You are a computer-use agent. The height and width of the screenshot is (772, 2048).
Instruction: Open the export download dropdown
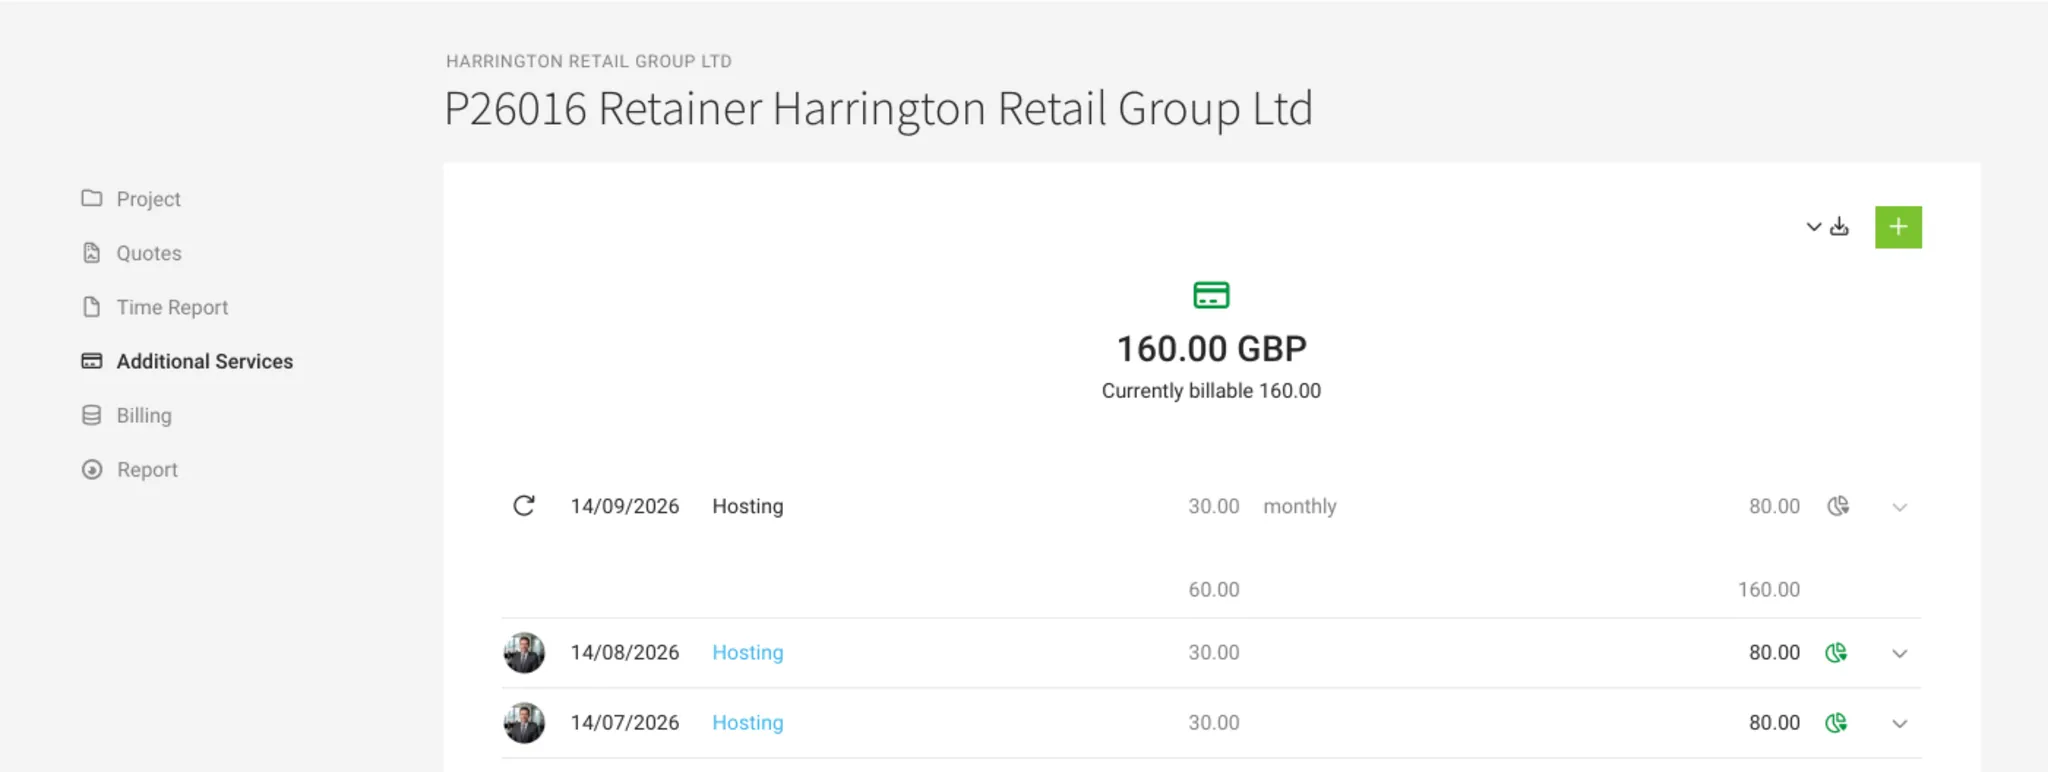tap(1827, 227)
